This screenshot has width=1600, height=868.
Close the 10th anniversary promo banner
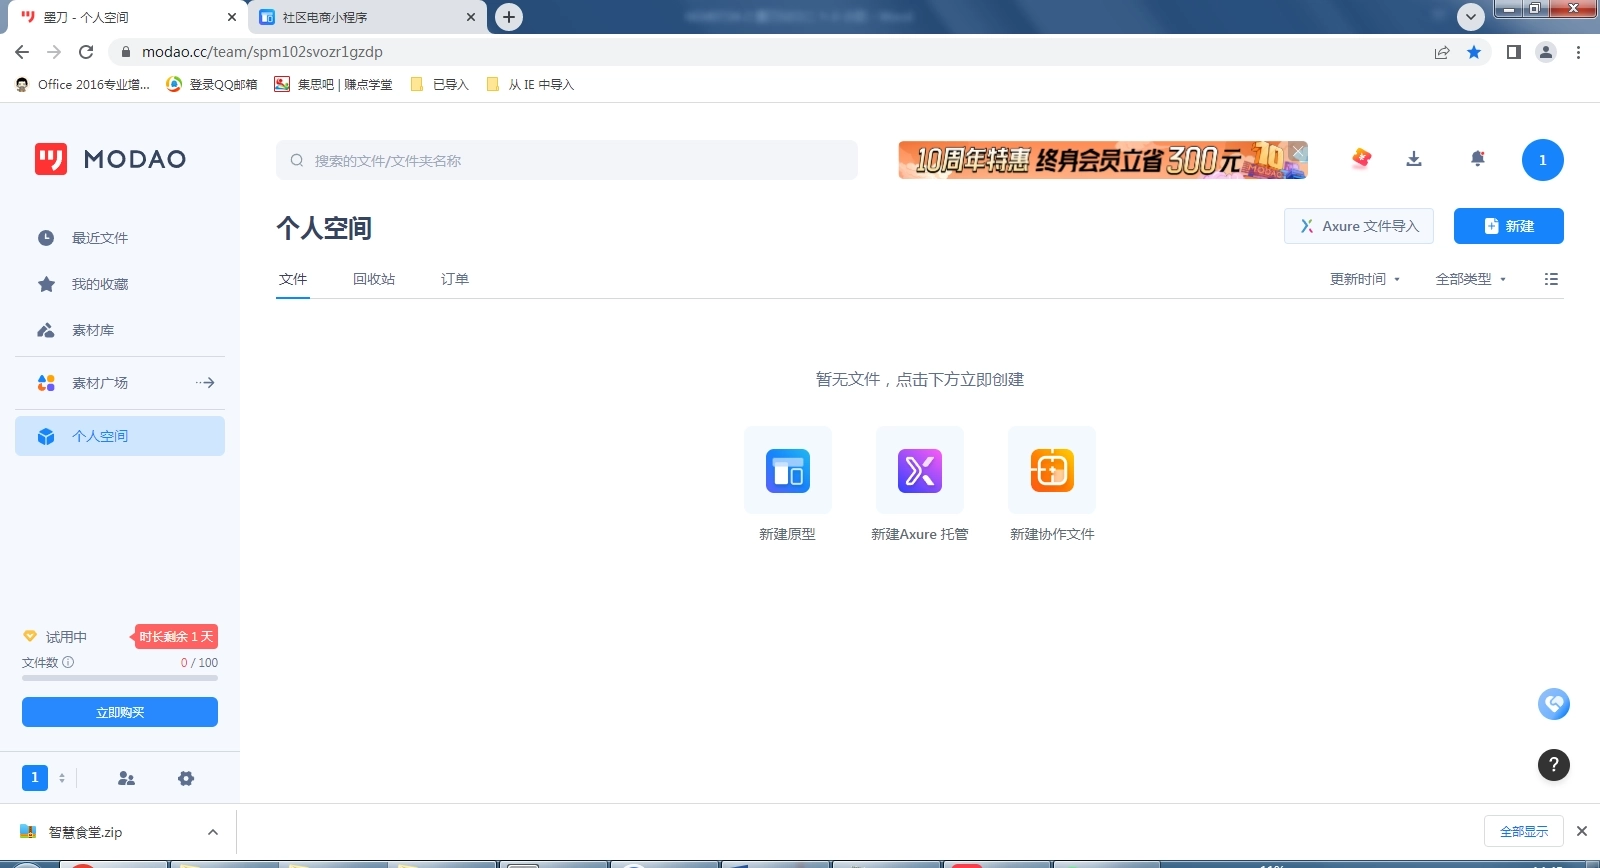point(1297,151)
